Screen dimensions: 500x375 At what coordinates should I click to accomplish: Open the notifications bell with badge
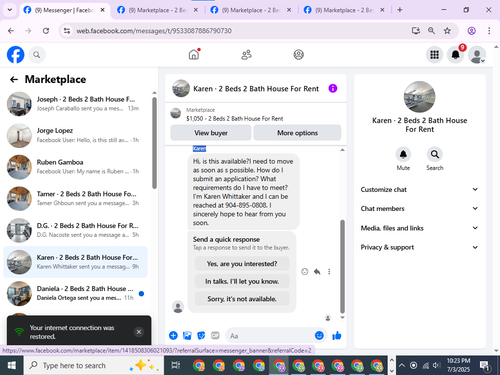pyautogui.click(x=456, y=55)
